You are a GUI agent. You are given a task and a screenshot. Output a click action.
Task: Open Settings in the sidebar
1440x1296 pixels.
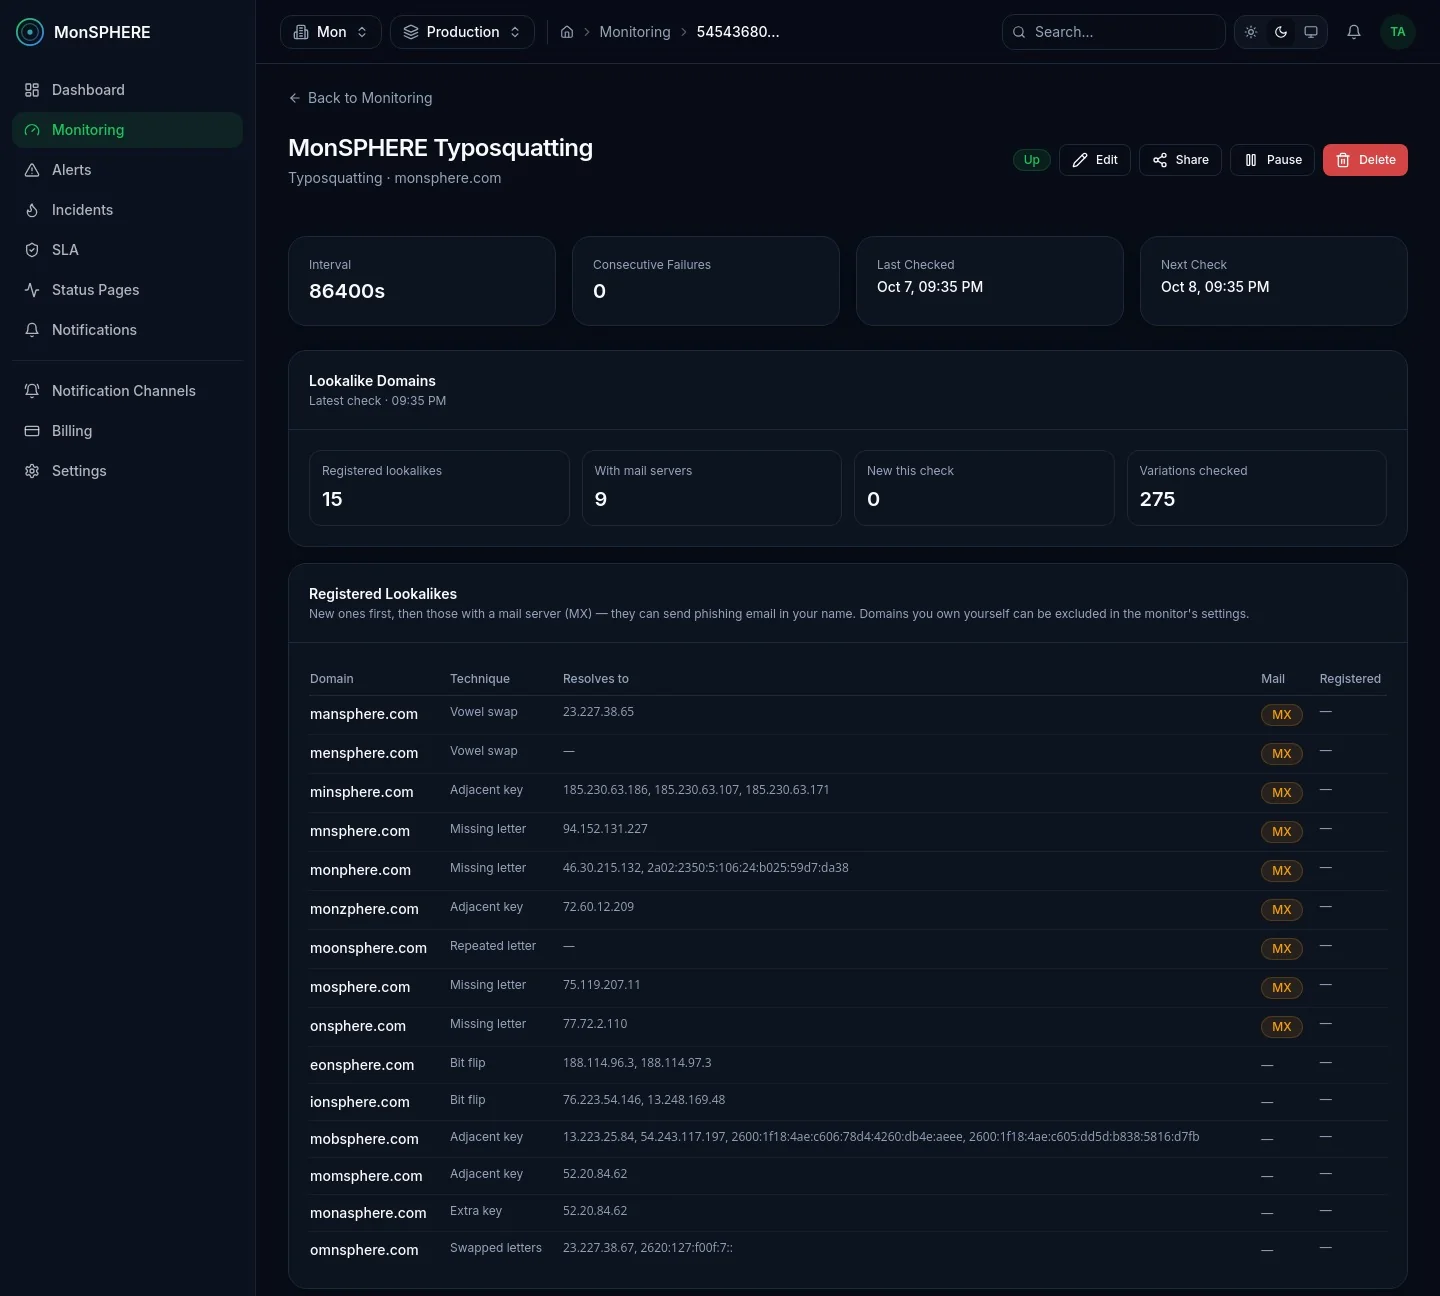[x=127, y=471]
